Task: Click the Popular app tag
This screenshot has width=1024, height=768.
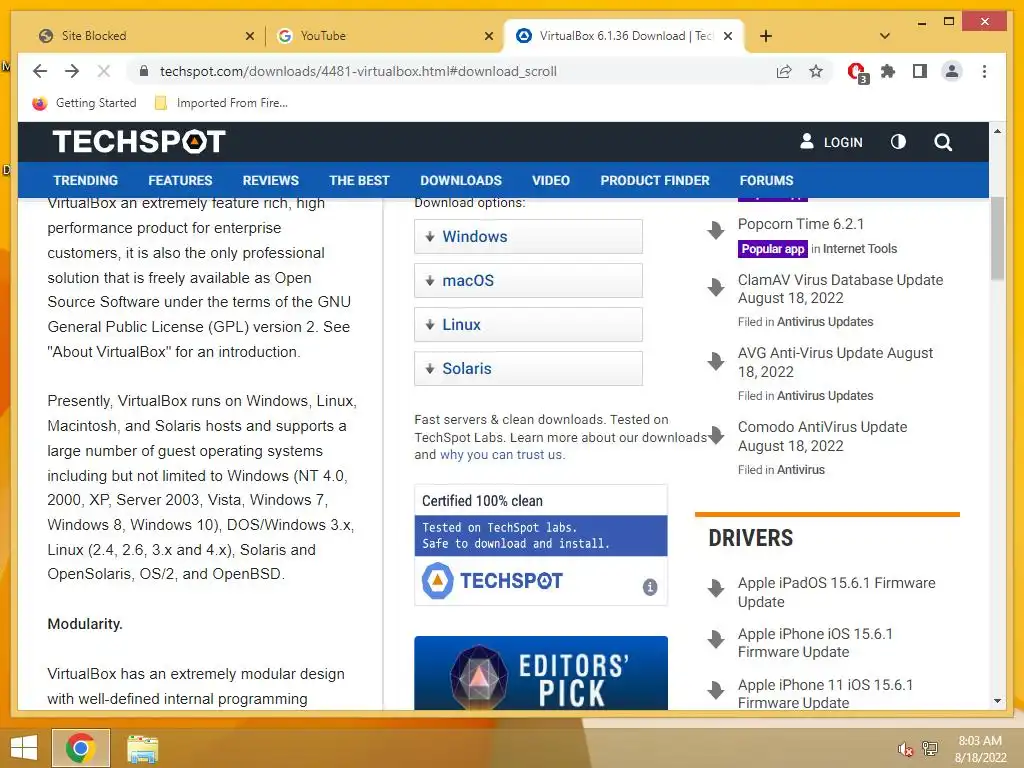Action: [773, 249]
